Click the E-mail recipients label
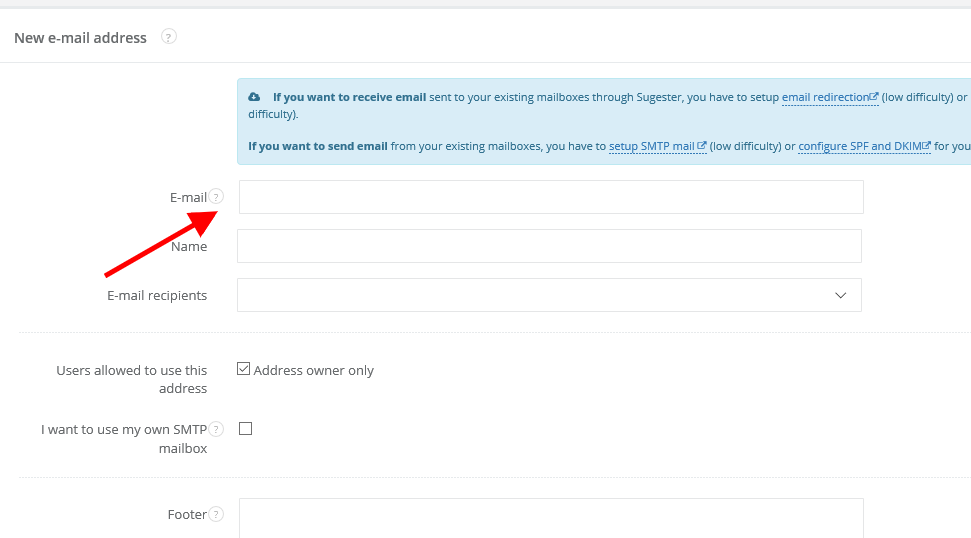The image size is (971, 538). pos(157,295)
